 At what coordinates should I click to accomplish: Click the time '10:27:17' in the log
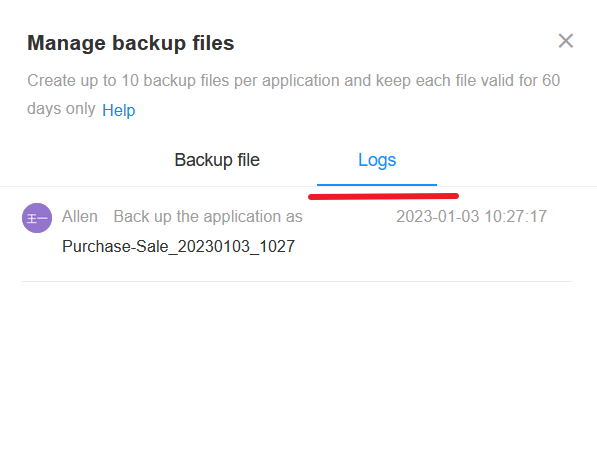(516, 216)
